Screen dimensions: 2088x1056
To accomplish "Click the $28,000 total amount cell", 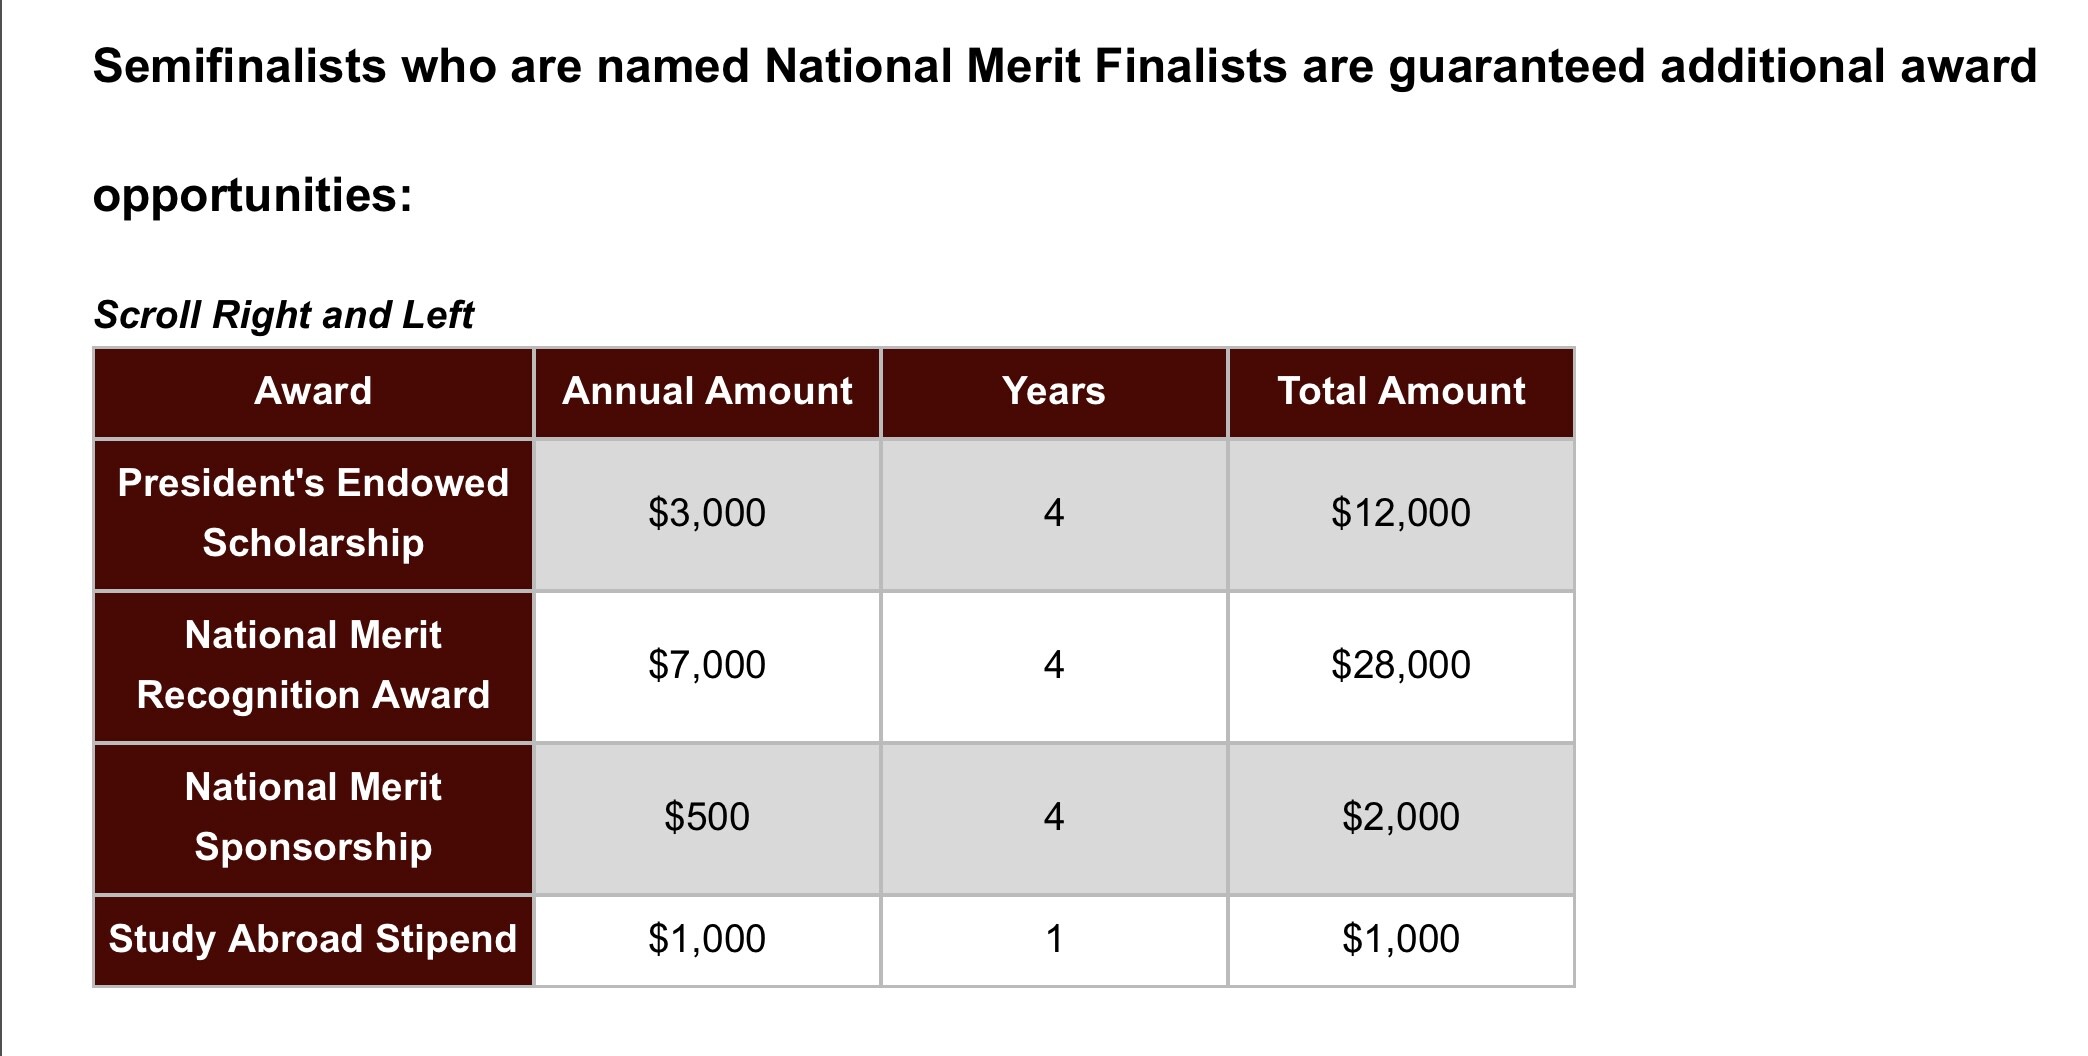I will coord(1400,665).
